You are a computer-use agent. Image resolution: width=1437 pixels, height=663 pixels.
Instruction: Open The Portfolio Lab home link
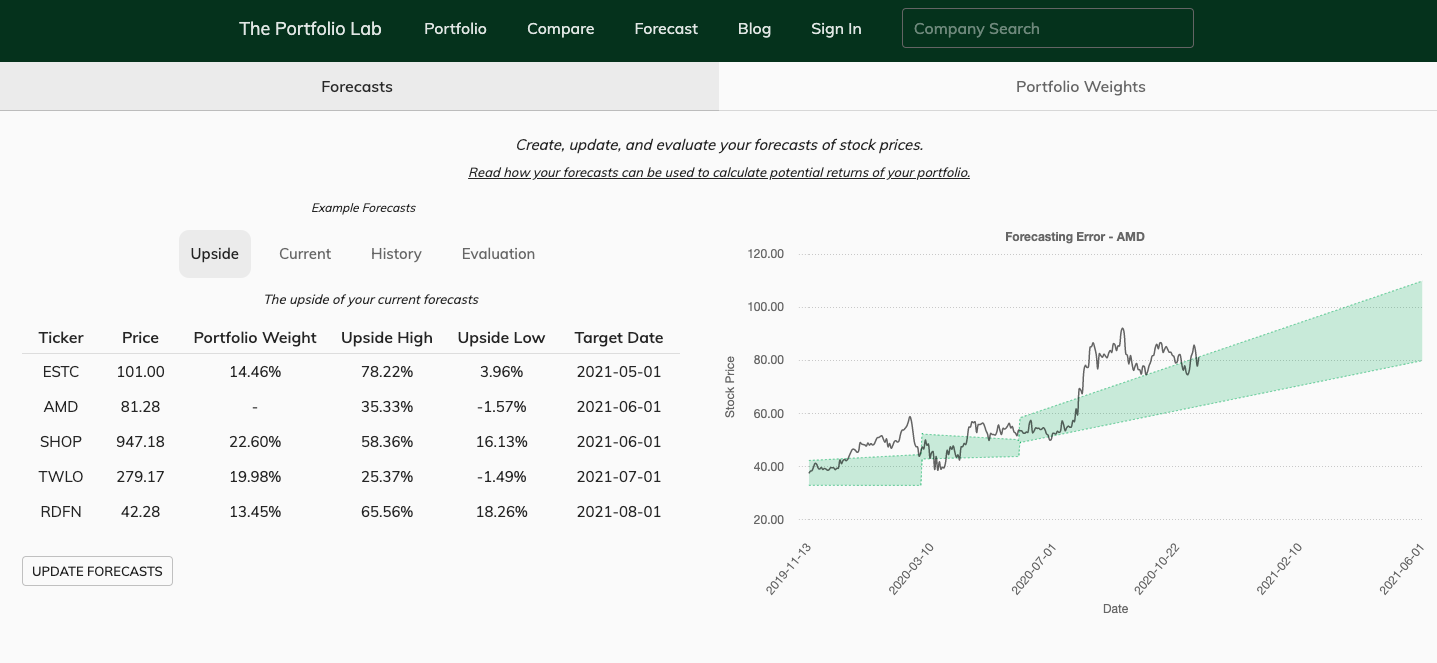coord(310,29)
